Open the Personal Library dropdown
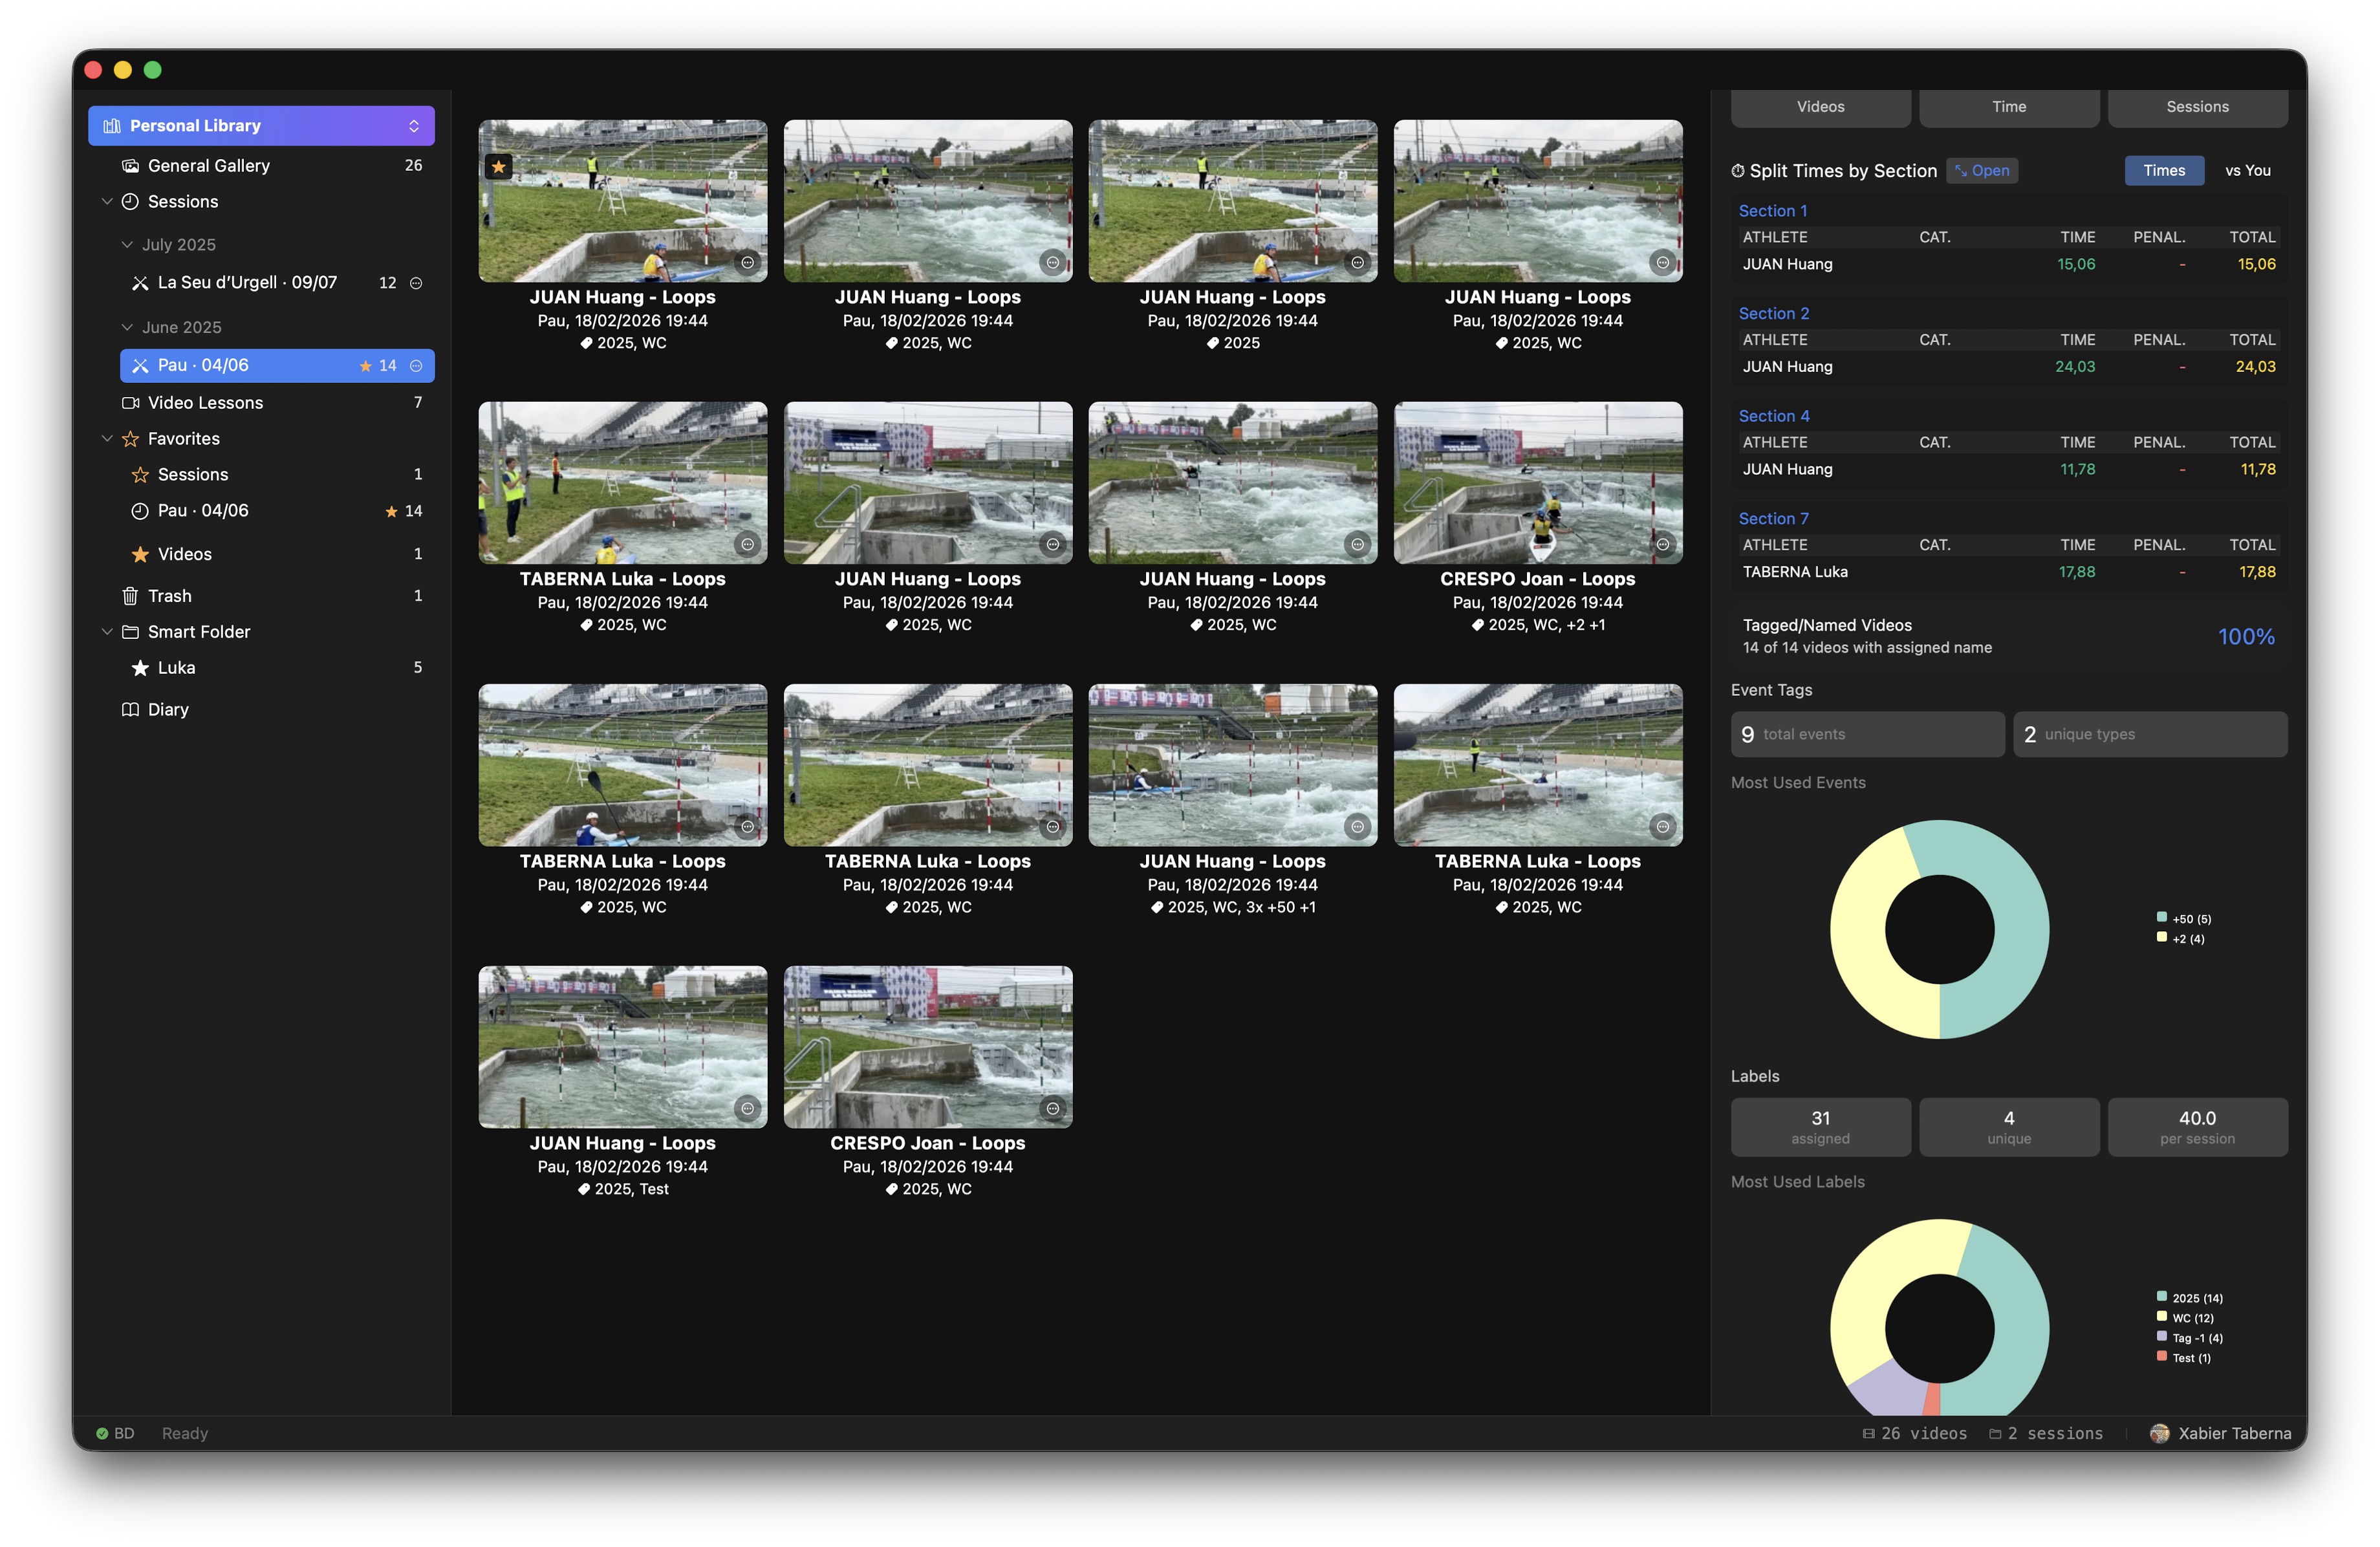The width and height of the screenshot is (2380, 1547). coord(414,126)
